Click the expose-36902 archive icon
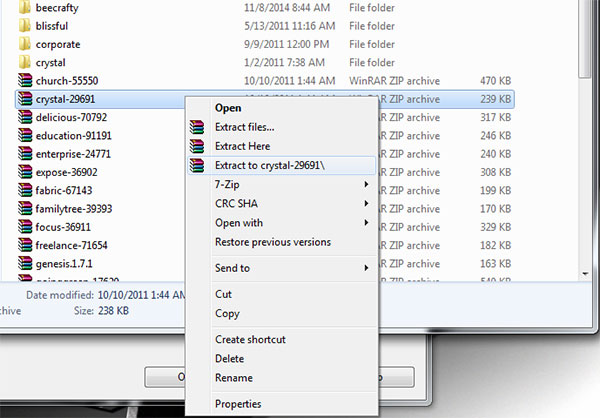Image resolution: width=600 pixels, height=418 pixels. tap(25, 172)
